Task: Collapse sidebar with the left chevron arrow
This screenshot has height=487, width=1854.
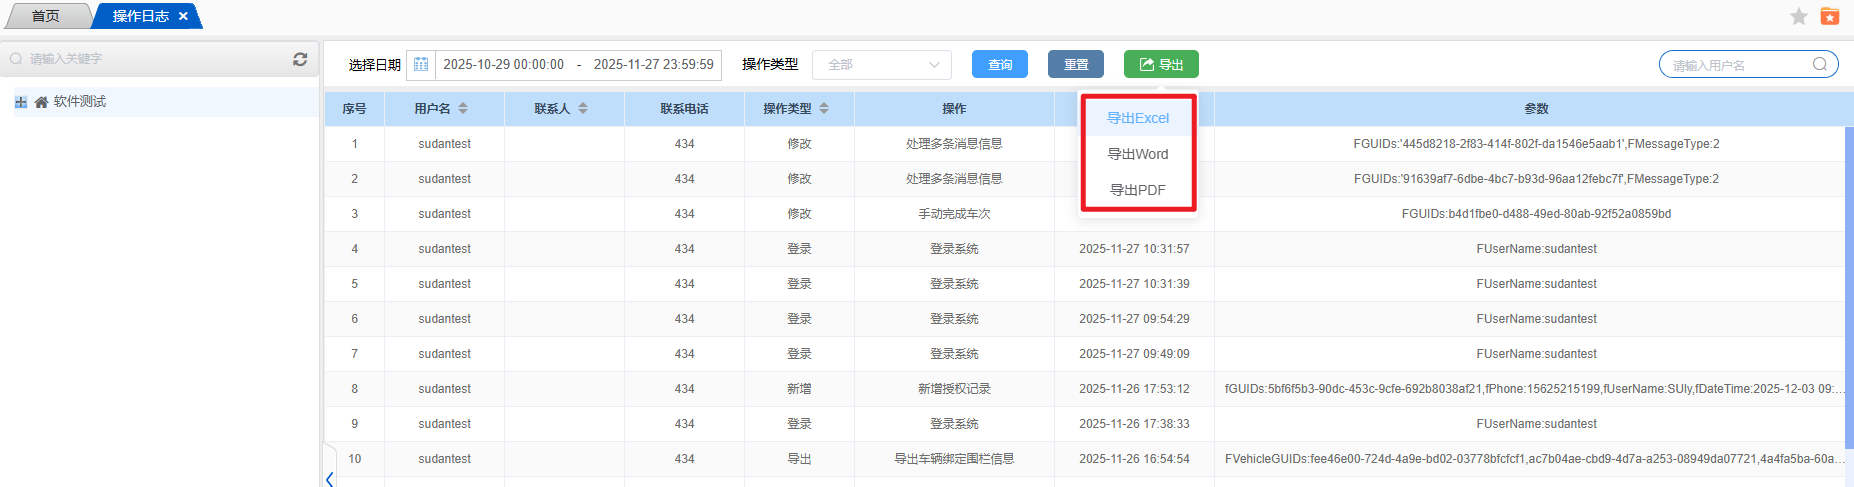Action: pyautogui.click(x=329, y=479)
